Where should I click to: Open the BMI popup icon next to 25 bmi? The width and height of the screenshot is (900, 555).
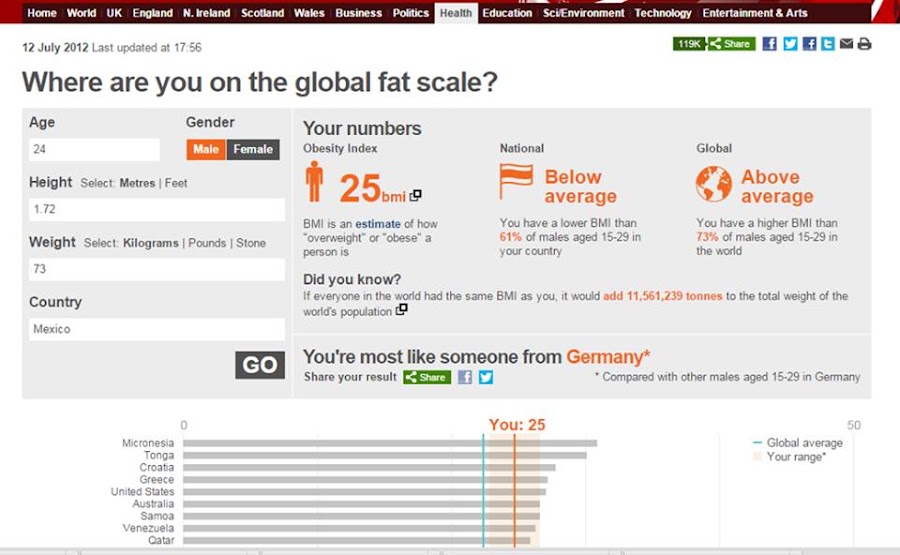(416, 195)
